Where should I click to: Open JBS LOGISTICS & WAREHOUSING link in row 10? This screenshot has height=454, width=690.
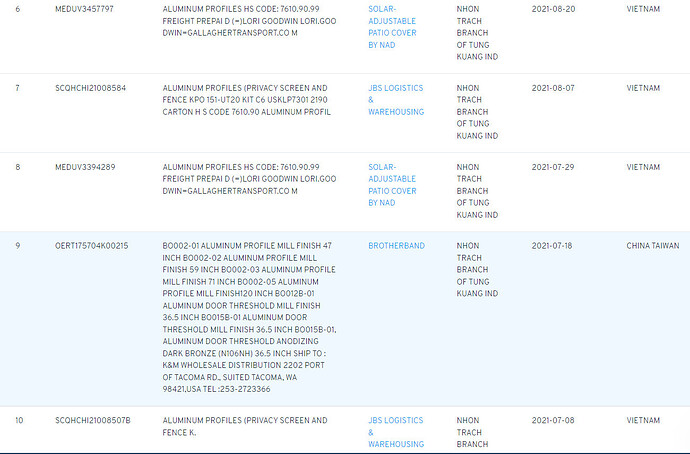coord(396,432)
